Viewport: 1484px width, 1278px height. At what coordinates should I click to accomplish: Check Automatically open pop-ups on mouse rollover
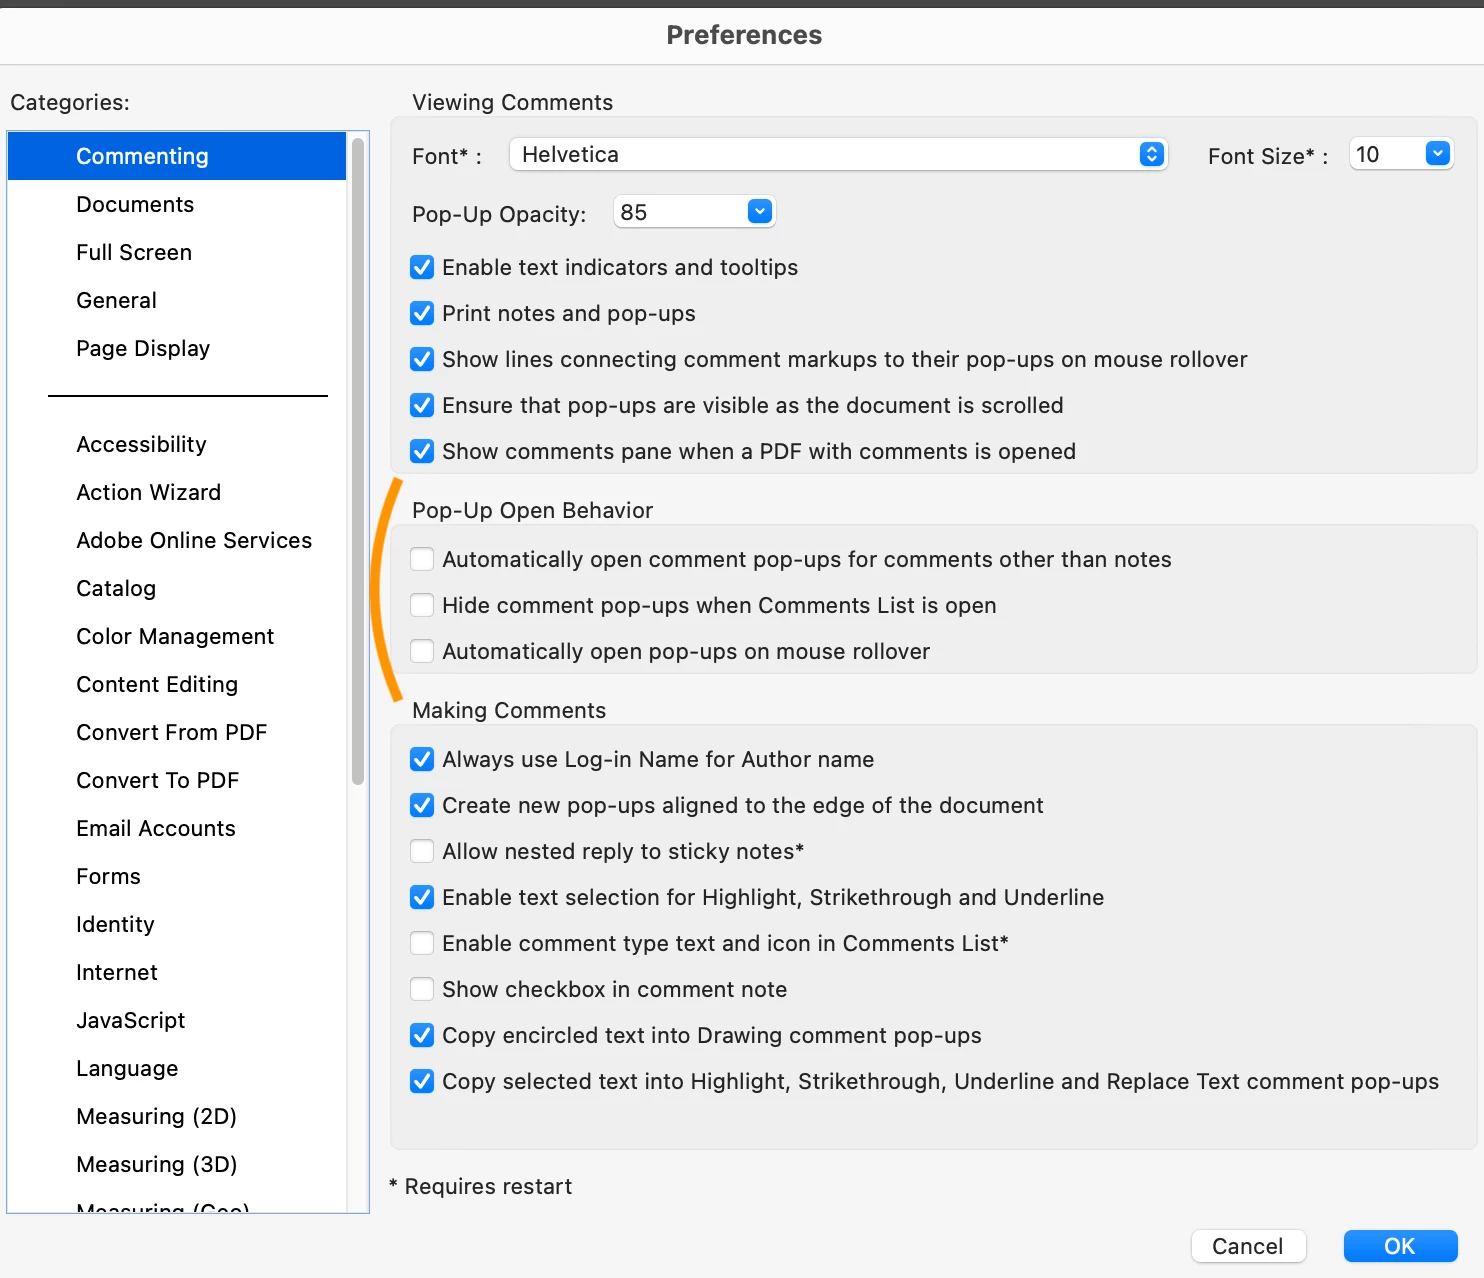pyautogui.click(x=422, y=652)
